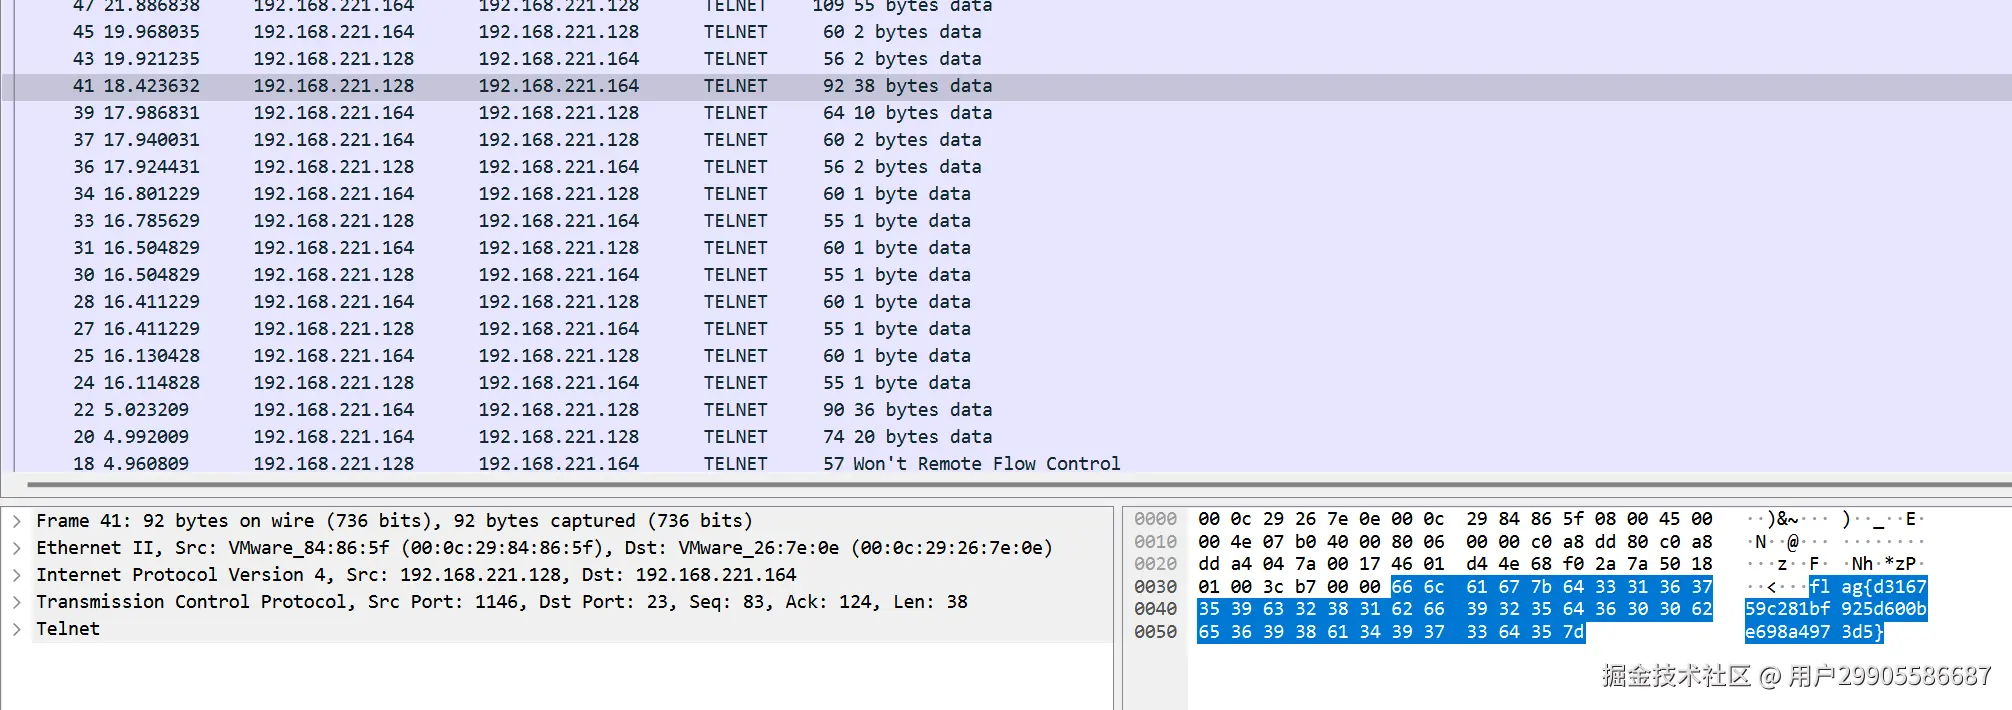The height and width of the screenshot is (710, 2012).
Task: Select packet 18 Won't Remote Flow Control
Action: pos(1006,464)
